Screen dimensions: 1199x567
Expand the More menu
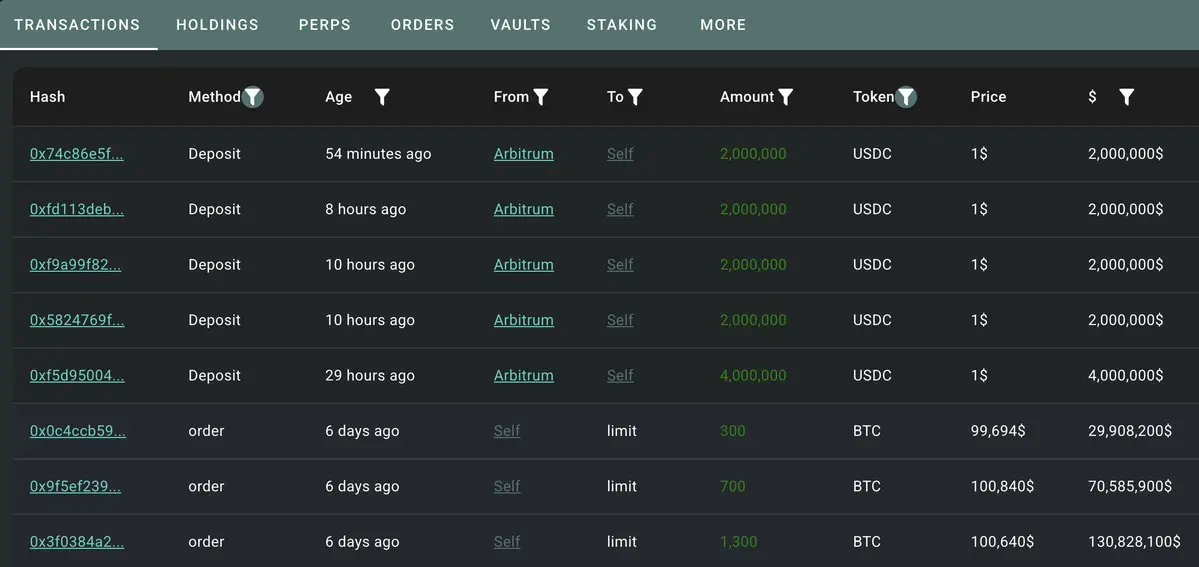tap(723, 24)
